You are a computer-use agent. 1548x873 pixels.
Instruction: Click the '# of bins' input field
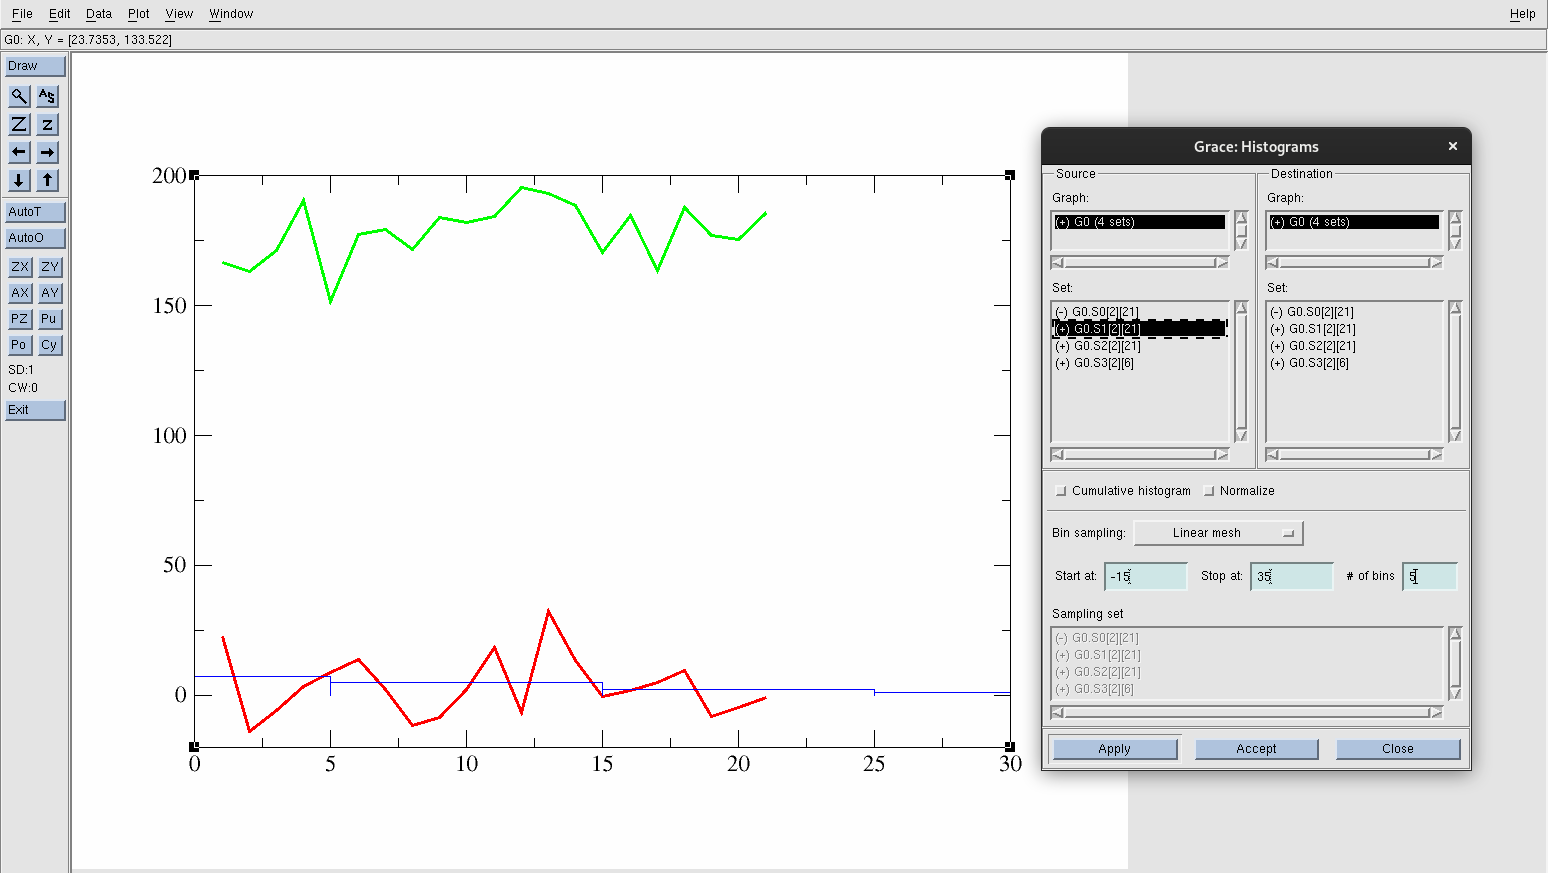click(x=1430, y=577)
